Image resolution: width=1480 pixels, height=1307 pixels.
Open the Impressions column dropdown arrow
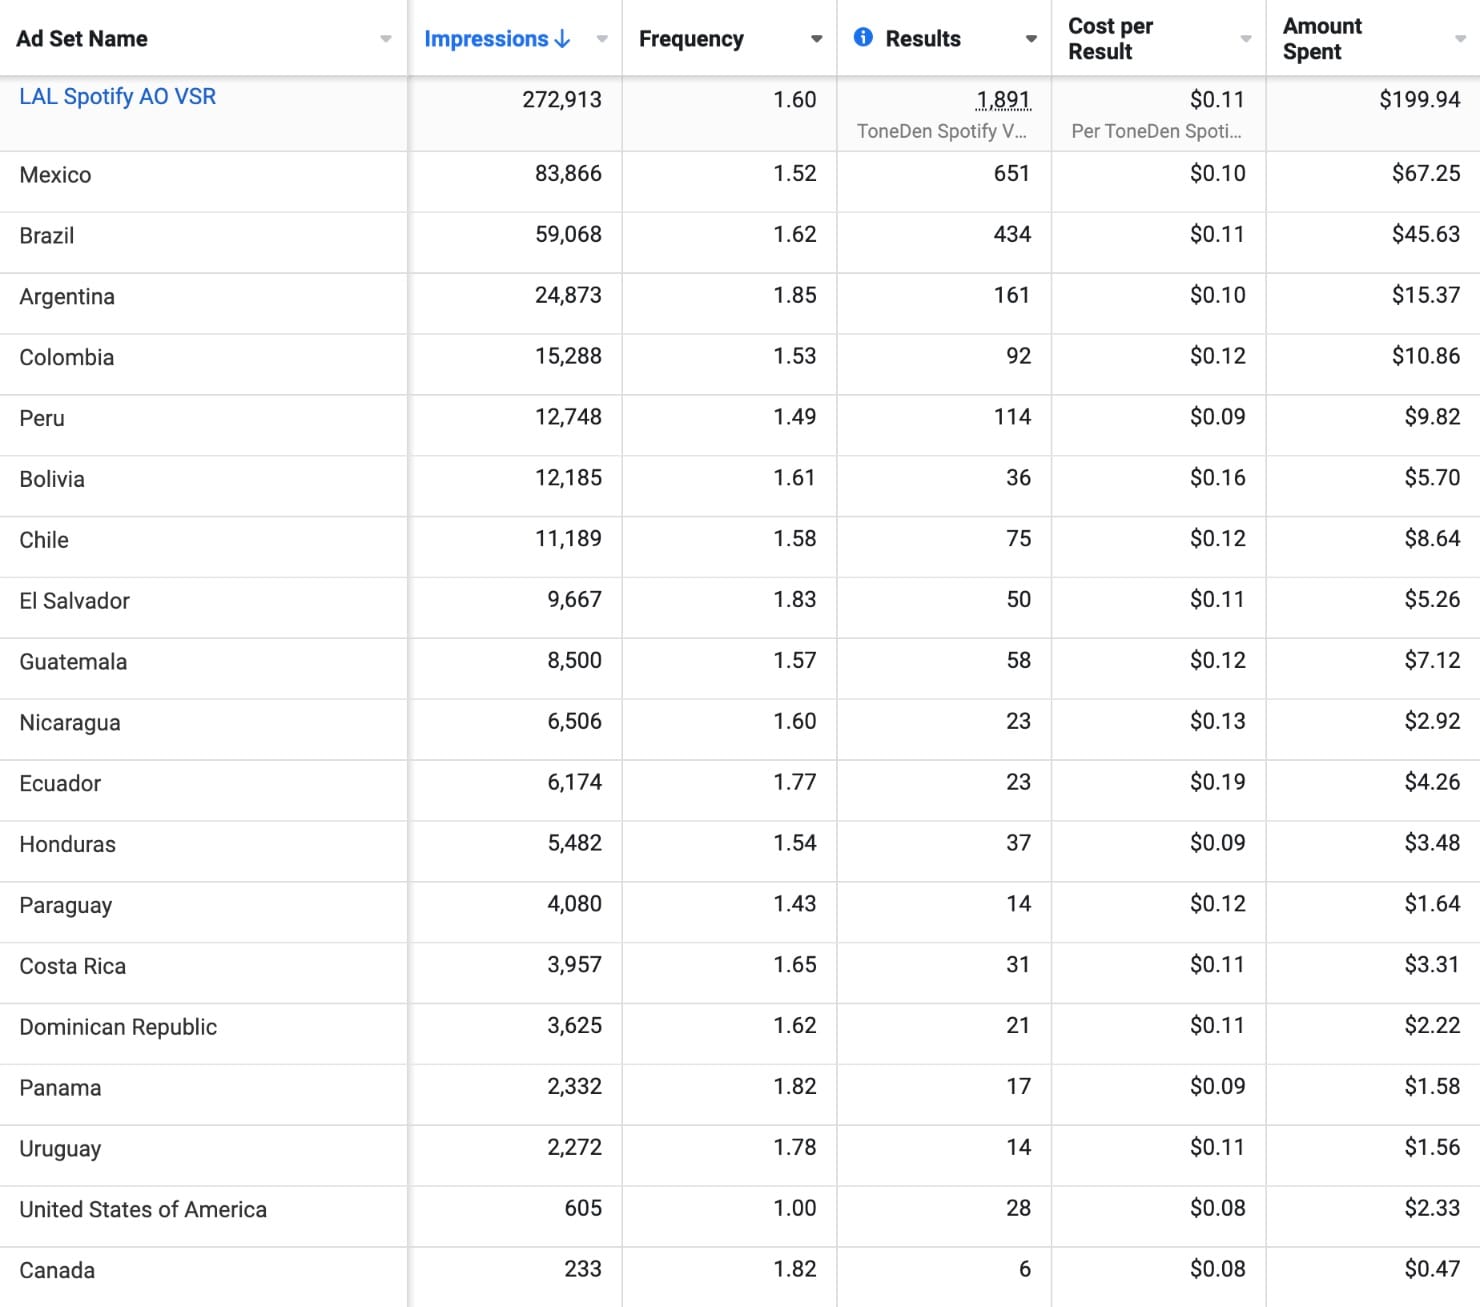click(x=602, y=39)
